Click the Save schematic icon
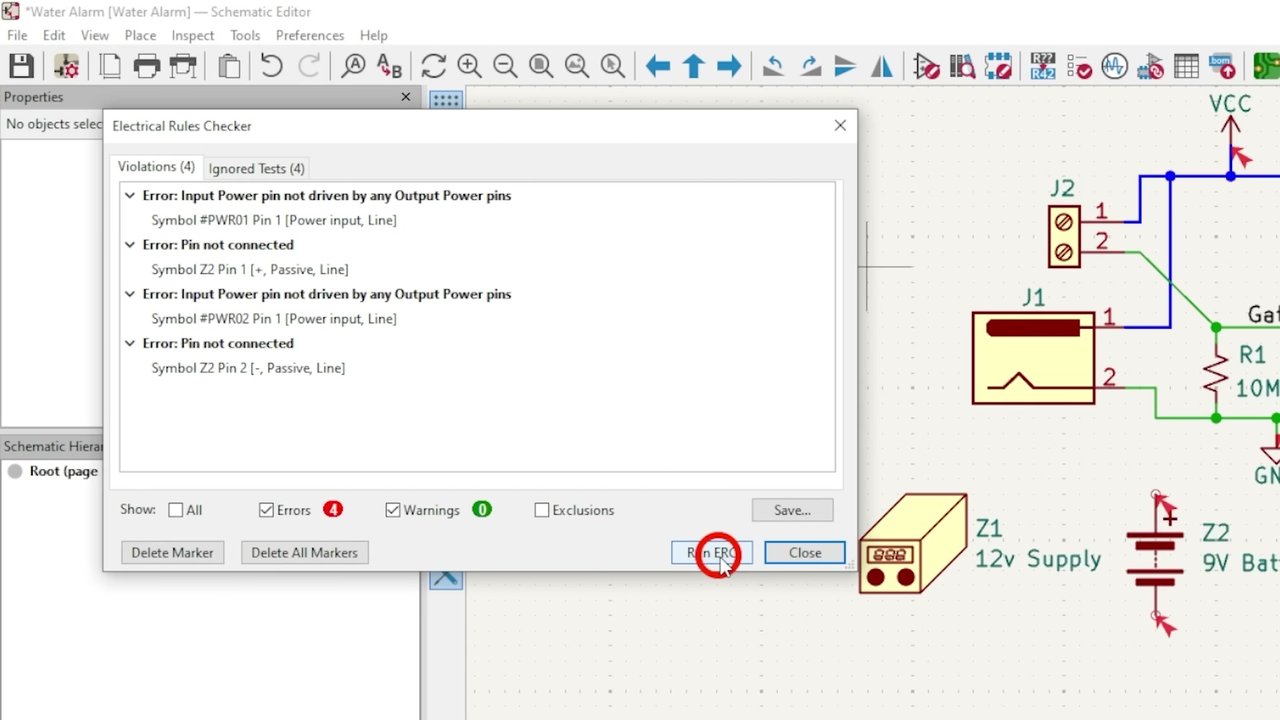 21,66
